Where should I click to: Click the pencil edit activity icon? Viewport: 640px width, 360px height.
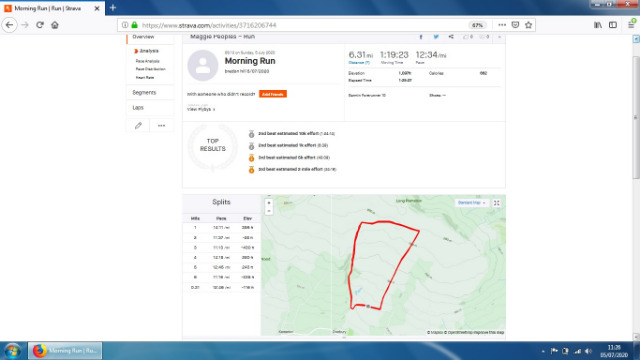(x=138, y=125)
